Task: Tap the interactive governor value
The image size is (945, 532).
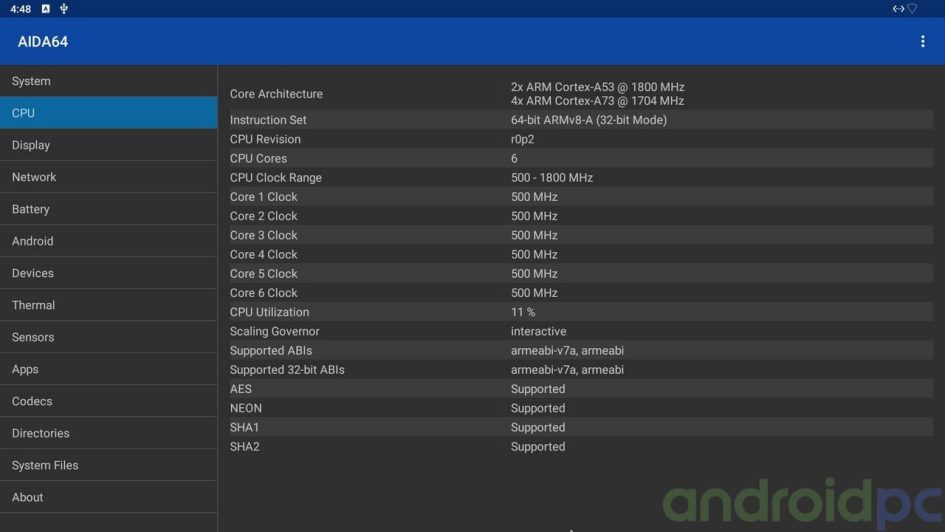Action: [538, 331]
